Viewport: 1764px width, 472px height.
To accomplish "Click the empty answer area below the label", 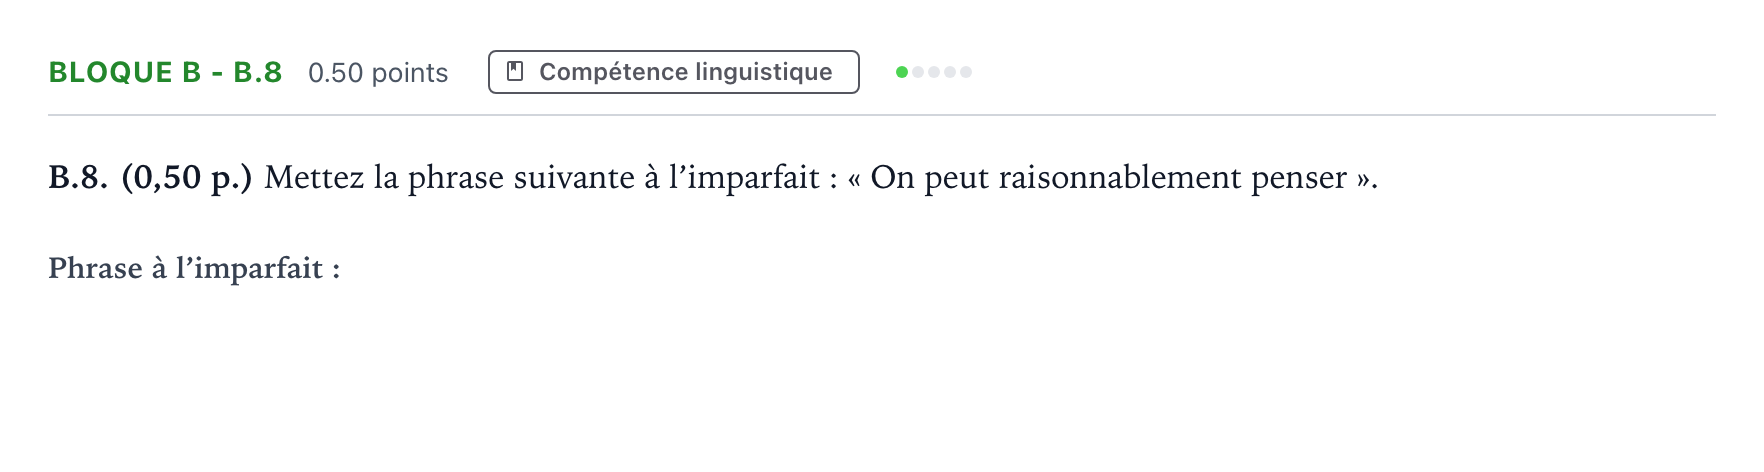I will (880, 370).
